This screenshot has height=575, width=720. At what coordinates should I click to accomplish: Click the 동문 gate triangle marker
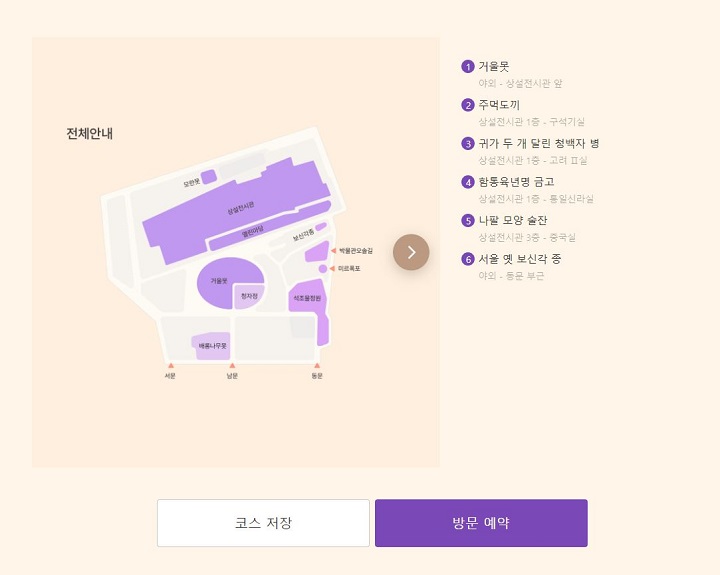point(317,366)
